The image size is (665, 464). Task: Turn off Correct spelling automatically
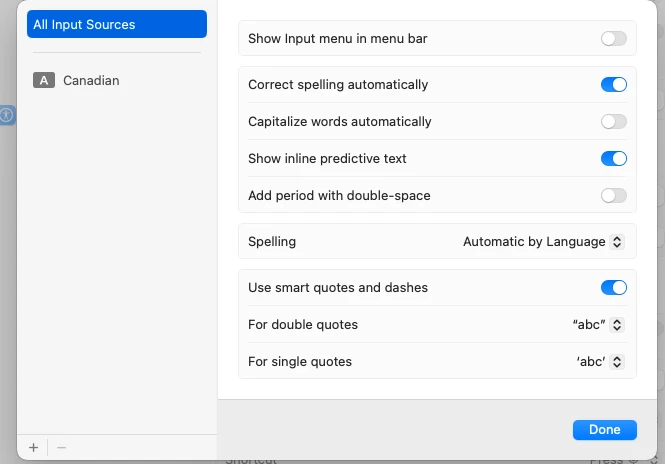click(614, 84)
